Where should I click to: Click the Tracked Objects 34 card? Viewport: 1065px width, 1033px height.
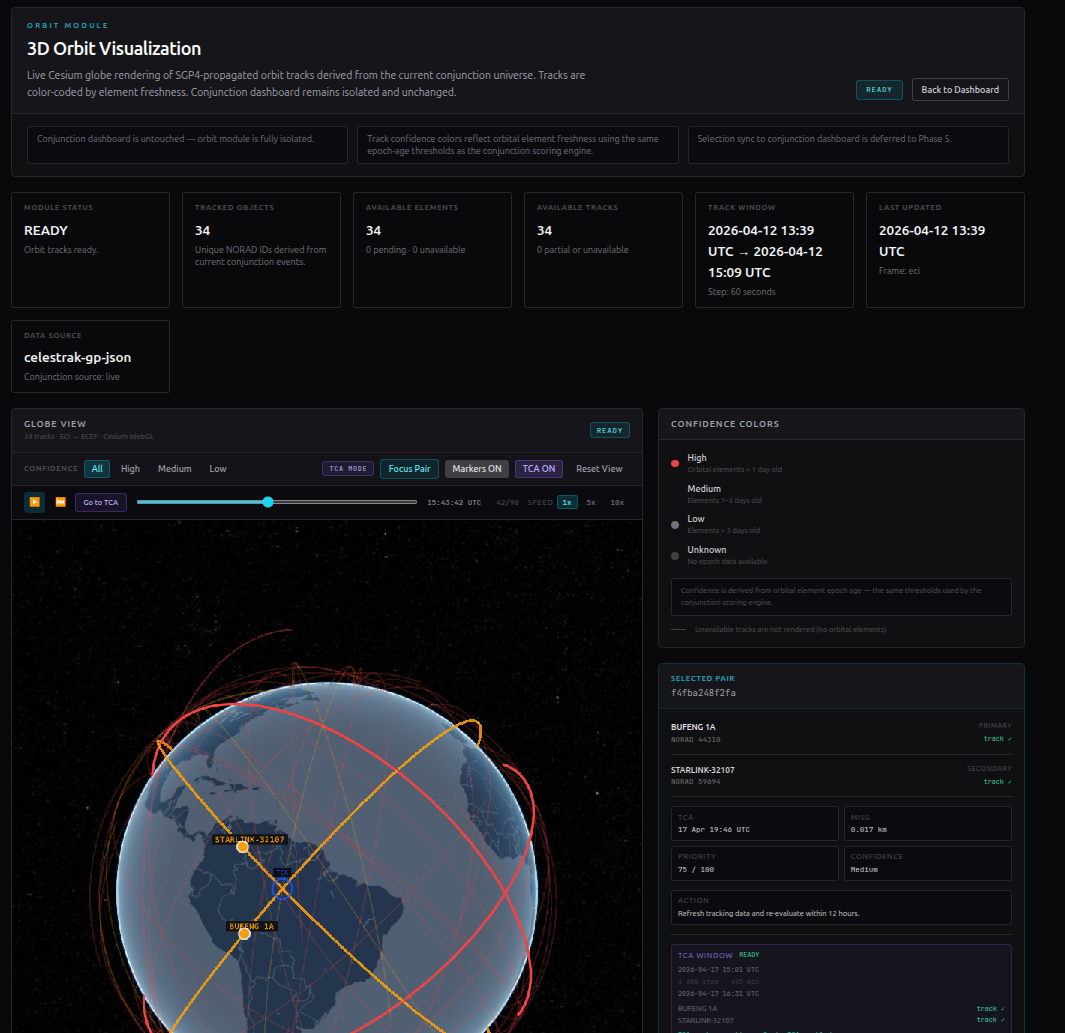[261, 250]
